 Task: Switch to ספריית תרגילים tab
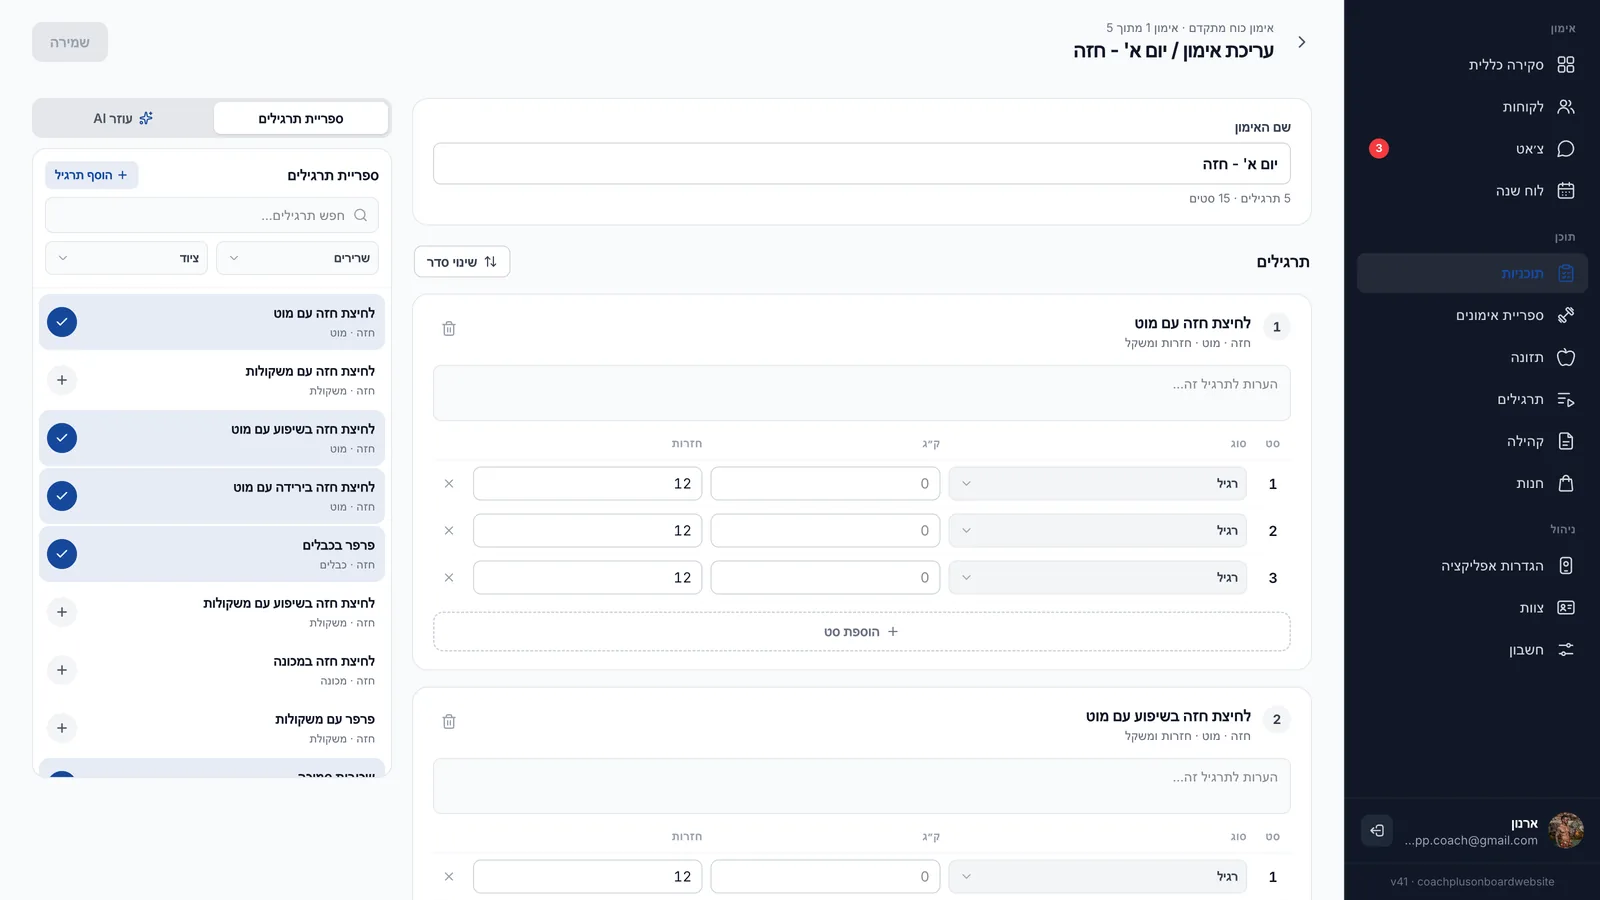(x=301, y=118)
